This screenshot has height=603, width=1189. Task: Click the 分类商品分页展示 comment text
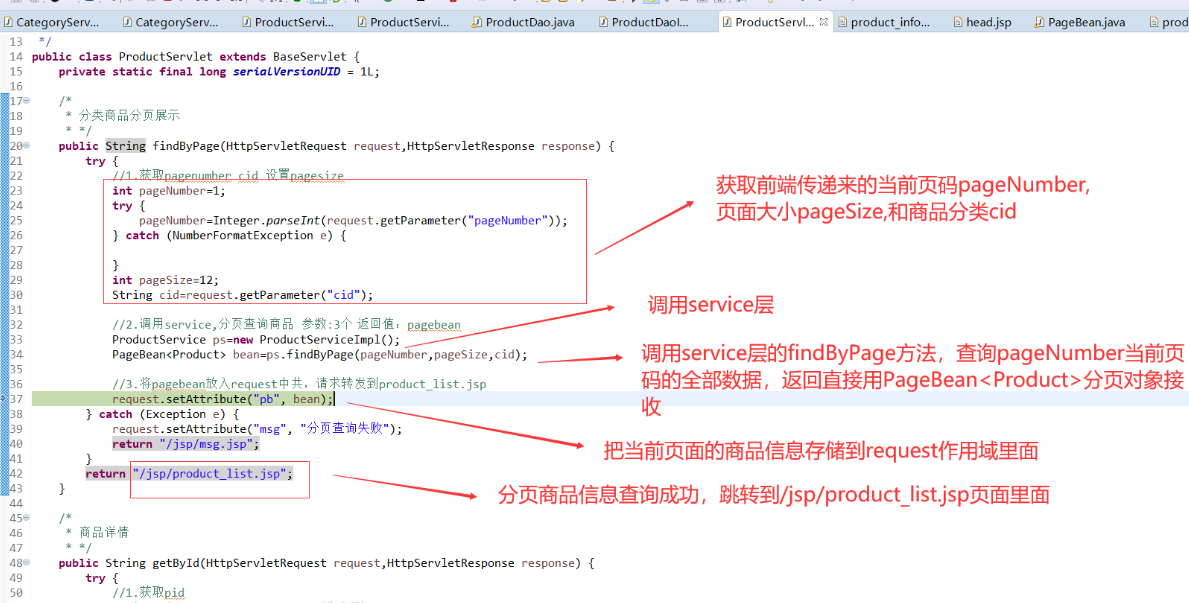click(129, 116)
